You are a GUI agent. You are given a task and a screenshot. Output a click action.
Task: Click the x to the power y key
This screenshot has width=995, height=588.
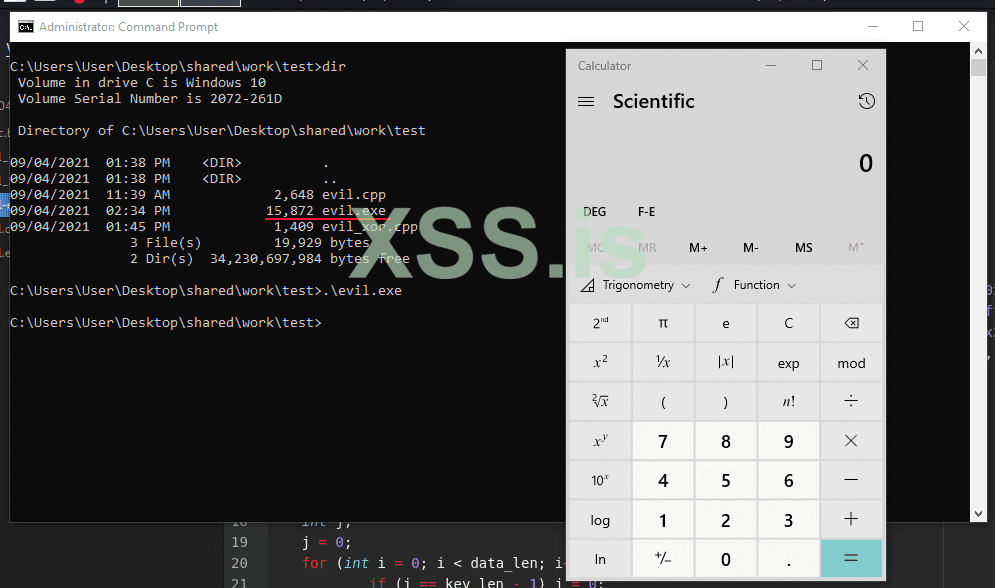(x=600, y=441)
